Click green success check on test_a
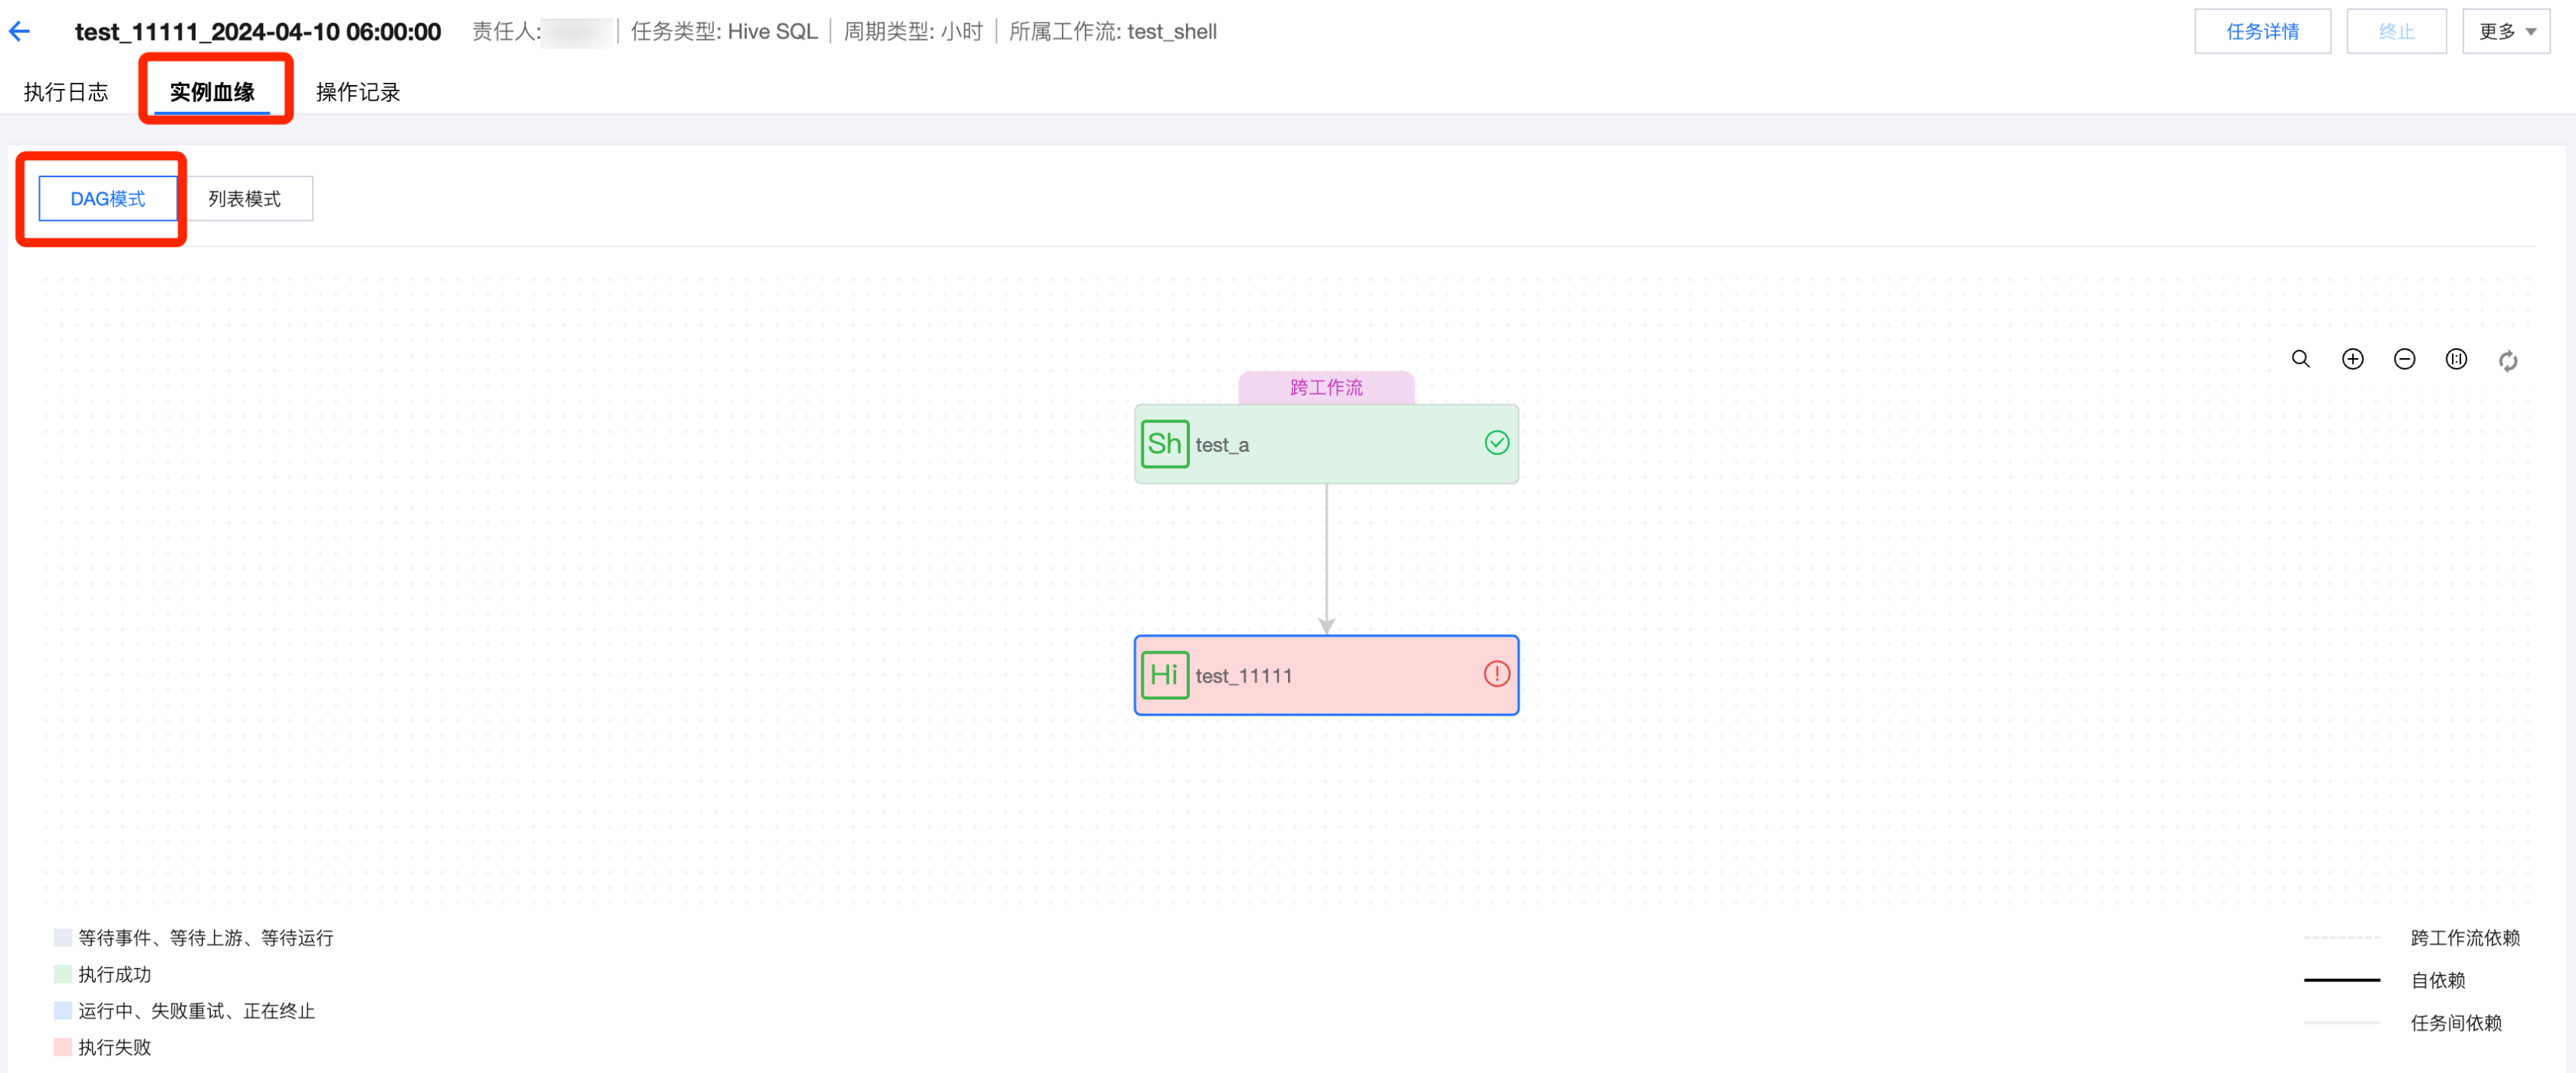 1496,443
